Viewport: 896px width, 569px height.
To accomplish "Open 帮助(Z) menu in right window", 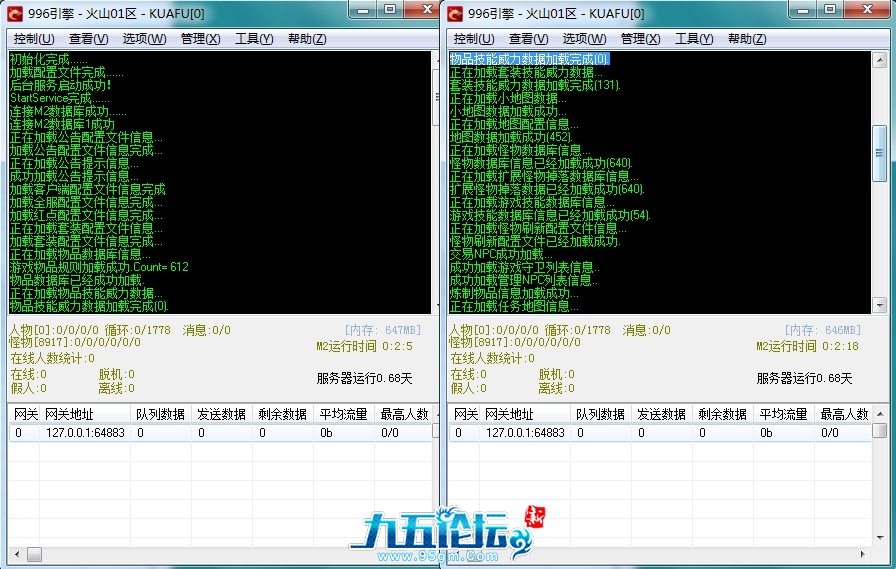I will (x=747, y=39).
